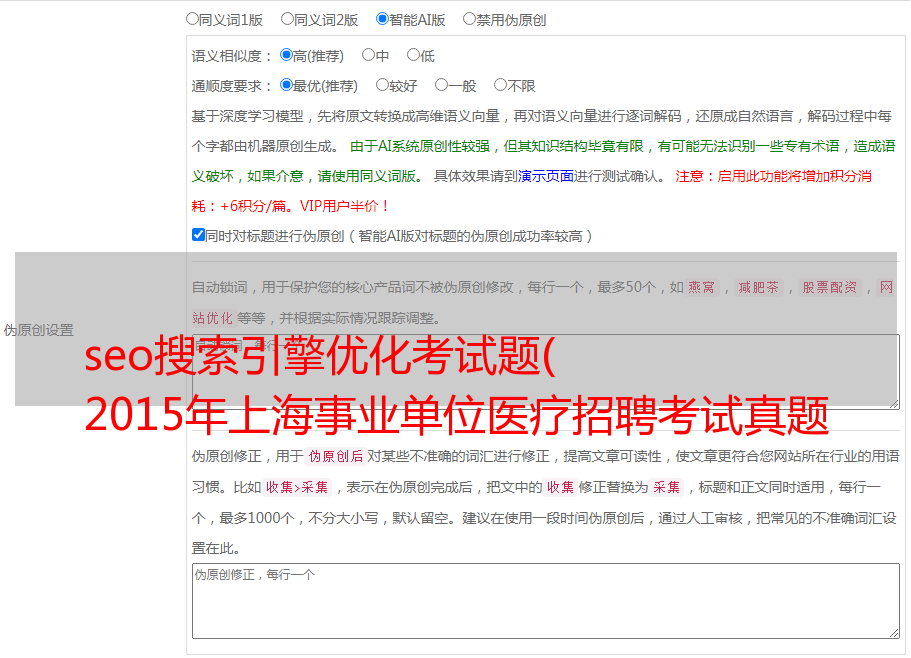911x658 pixels.
Task: Set 语义相似度 to 高(推荐)
Action: click(x=286, y=55)
